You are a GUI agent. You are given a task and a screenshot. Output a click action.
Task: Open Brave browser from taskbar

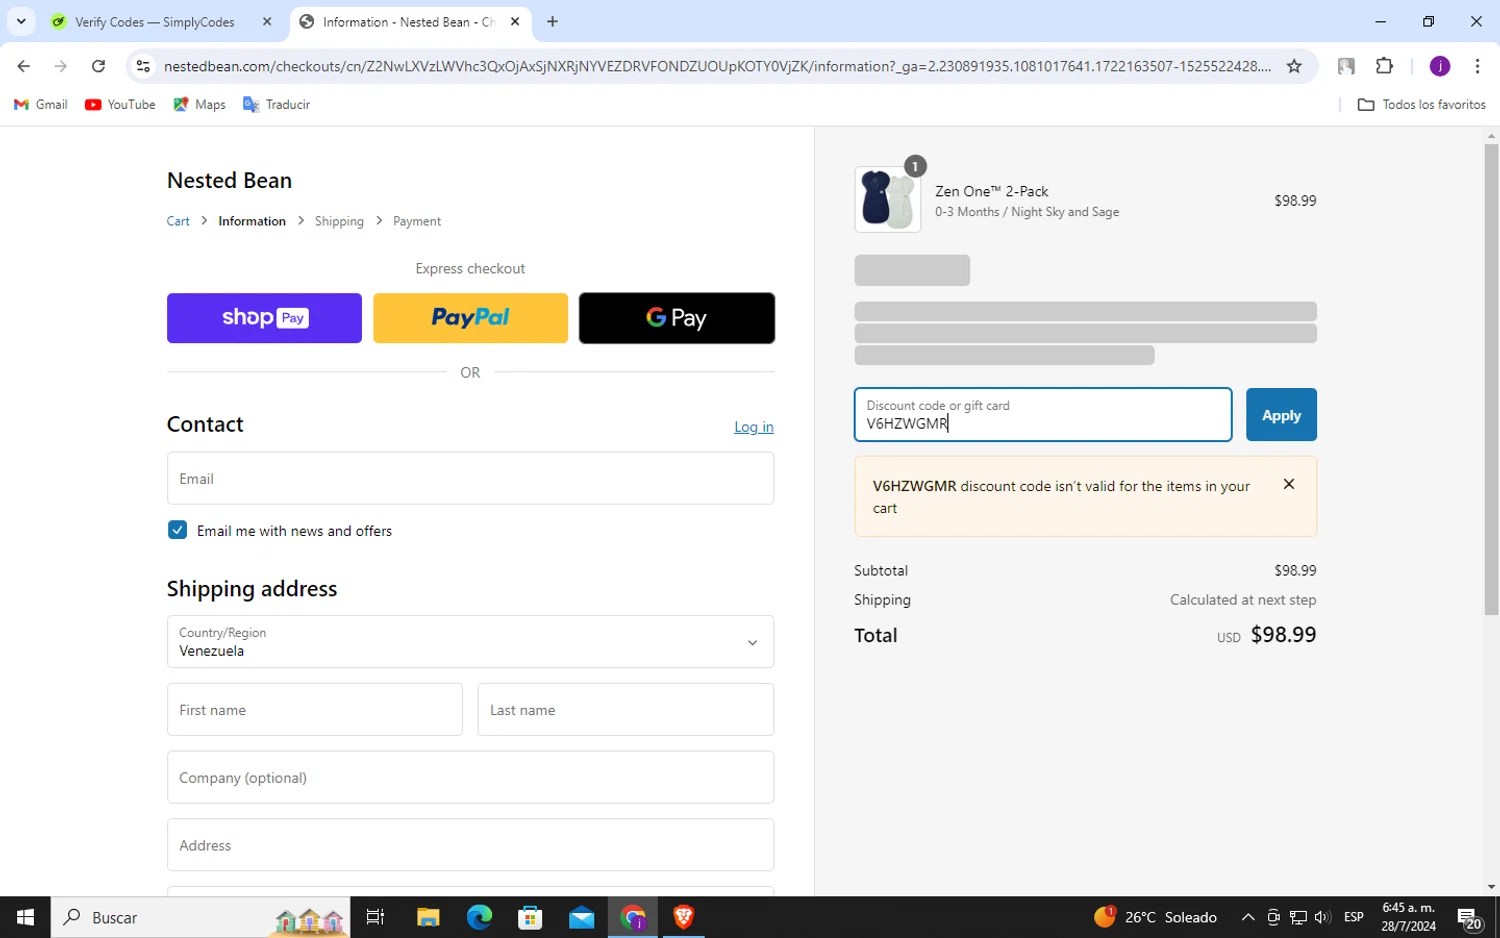point(684,917)
